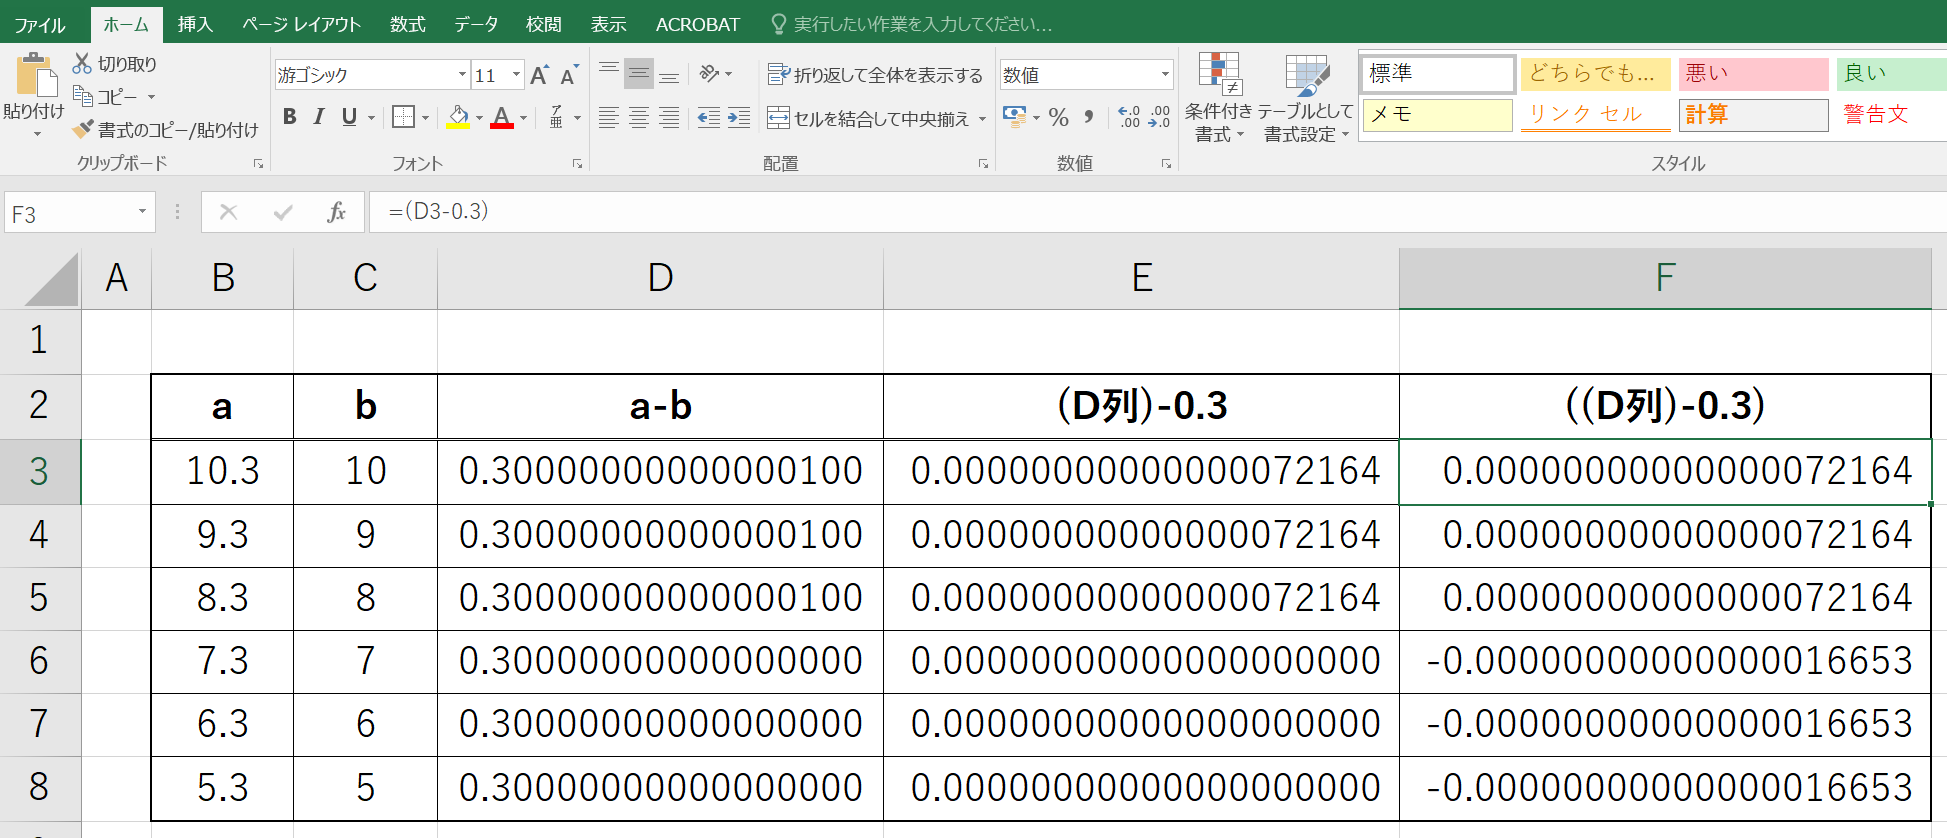
Task: Click the Format Painter brush icon
Action: [x=83, y=130]
